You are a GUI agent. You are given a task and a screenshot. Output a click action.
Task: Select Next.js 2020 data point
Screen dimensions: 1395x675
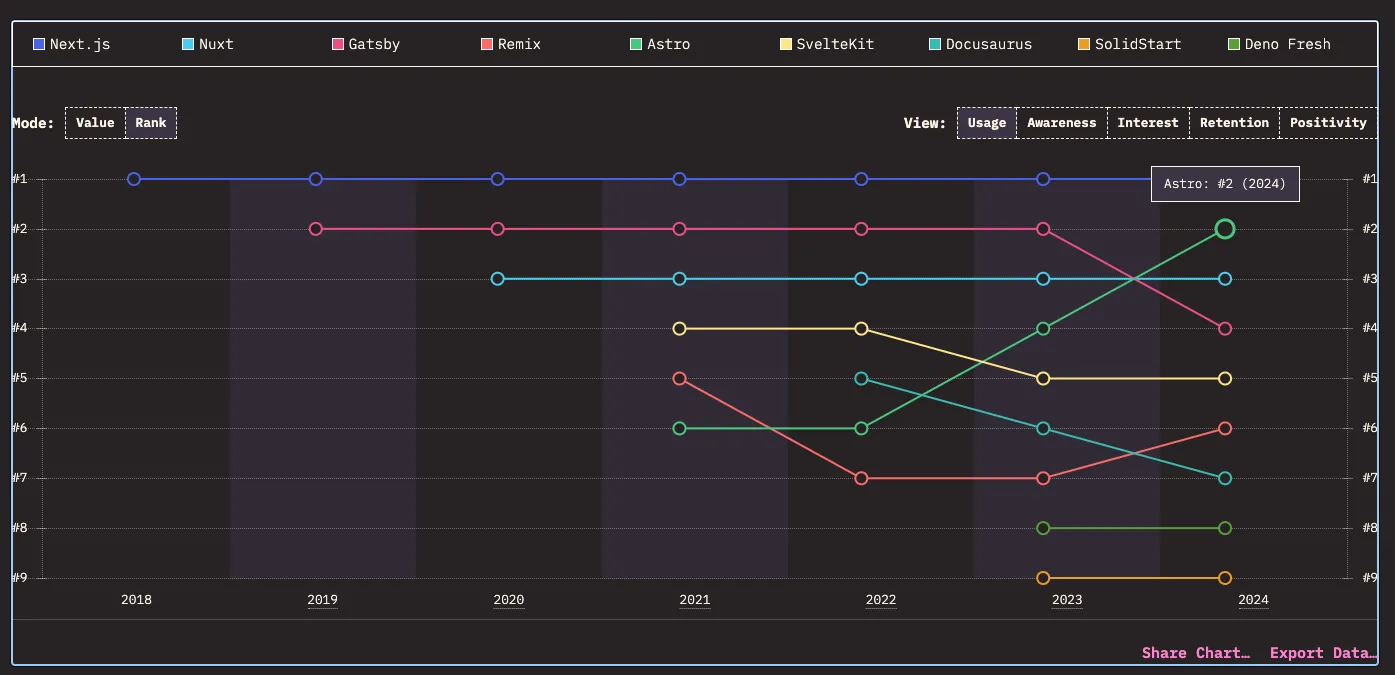click(498, 179)
